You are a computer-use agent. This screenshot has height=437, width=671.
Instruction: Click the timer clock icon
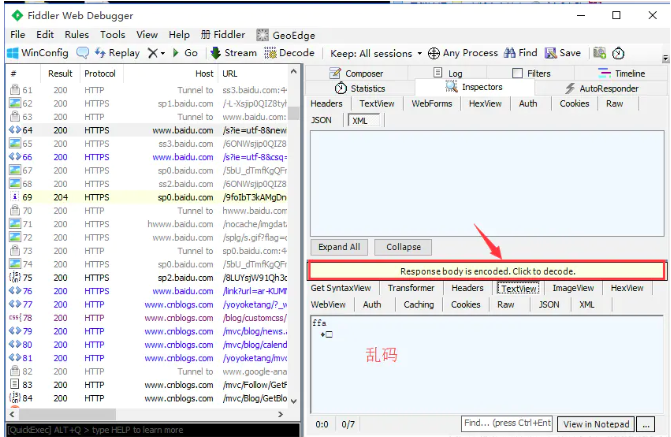pyautogui.click(x=618, y=53)
